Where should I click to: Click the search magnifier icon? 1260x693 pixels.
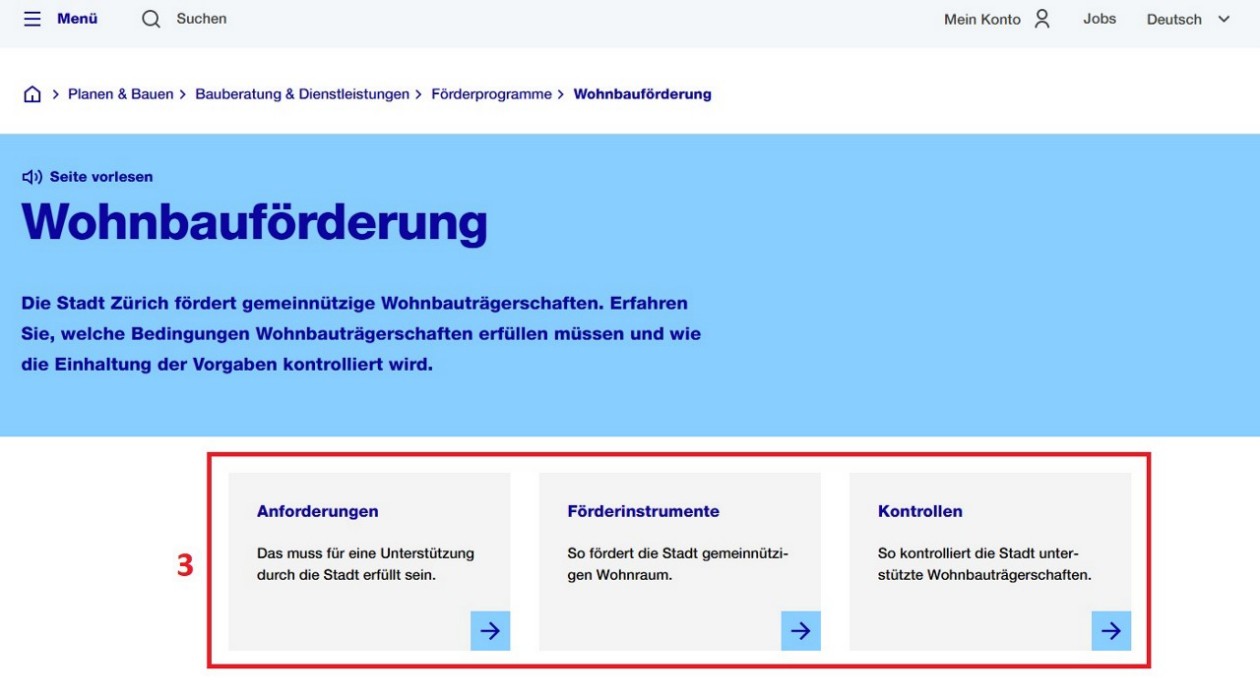click(x=151, y=19)
